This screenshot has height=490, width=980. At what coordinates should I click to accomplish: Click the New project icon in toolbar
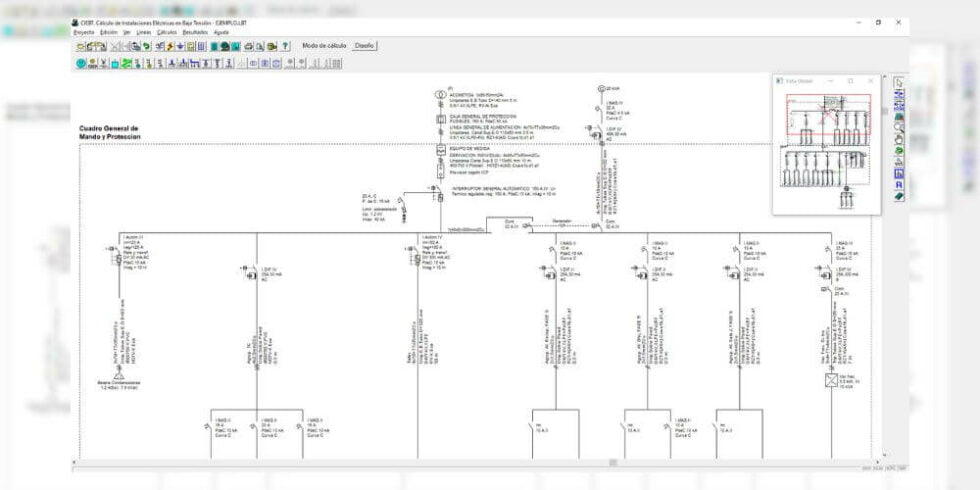[80, 46]
